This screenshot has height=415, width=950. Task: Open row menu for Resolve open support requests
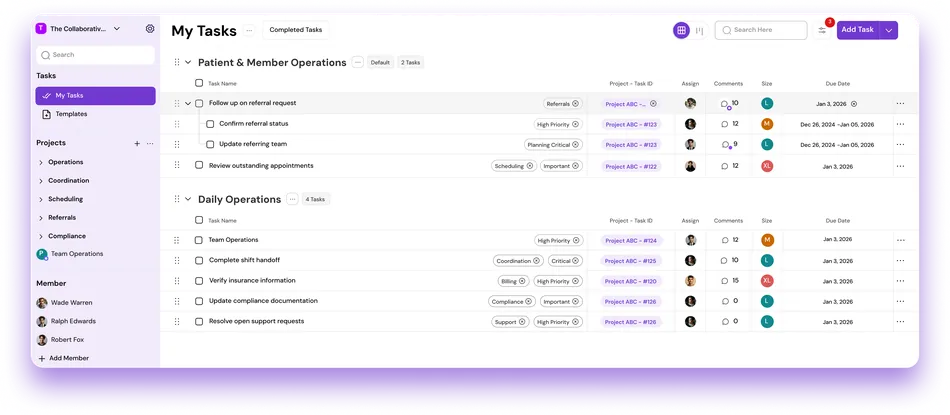coord(900,321)
